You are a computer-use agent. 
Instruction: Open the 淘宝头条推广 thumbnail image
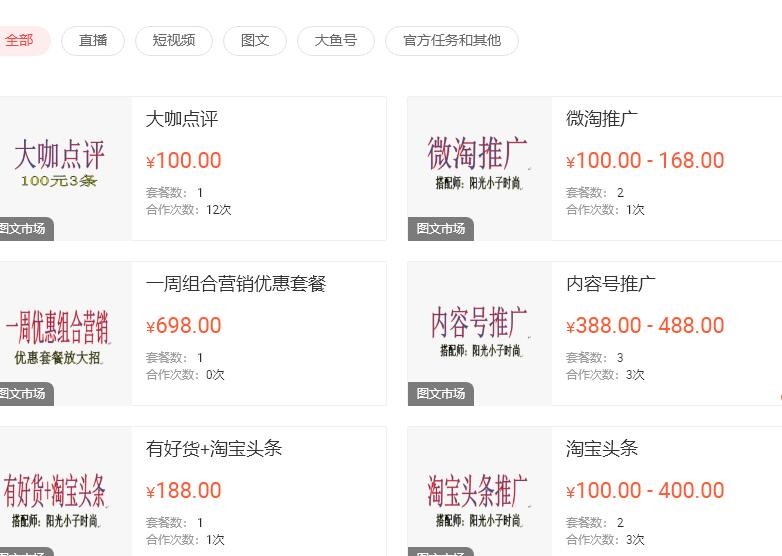pos(480,491)
